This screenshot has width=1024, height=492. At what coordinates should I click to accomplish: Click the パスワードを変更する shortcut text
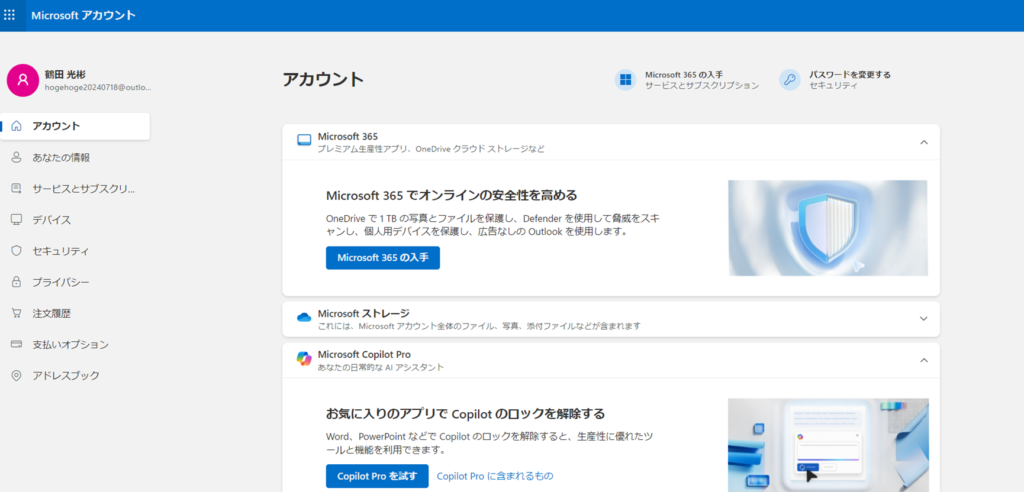coord(850,74)
